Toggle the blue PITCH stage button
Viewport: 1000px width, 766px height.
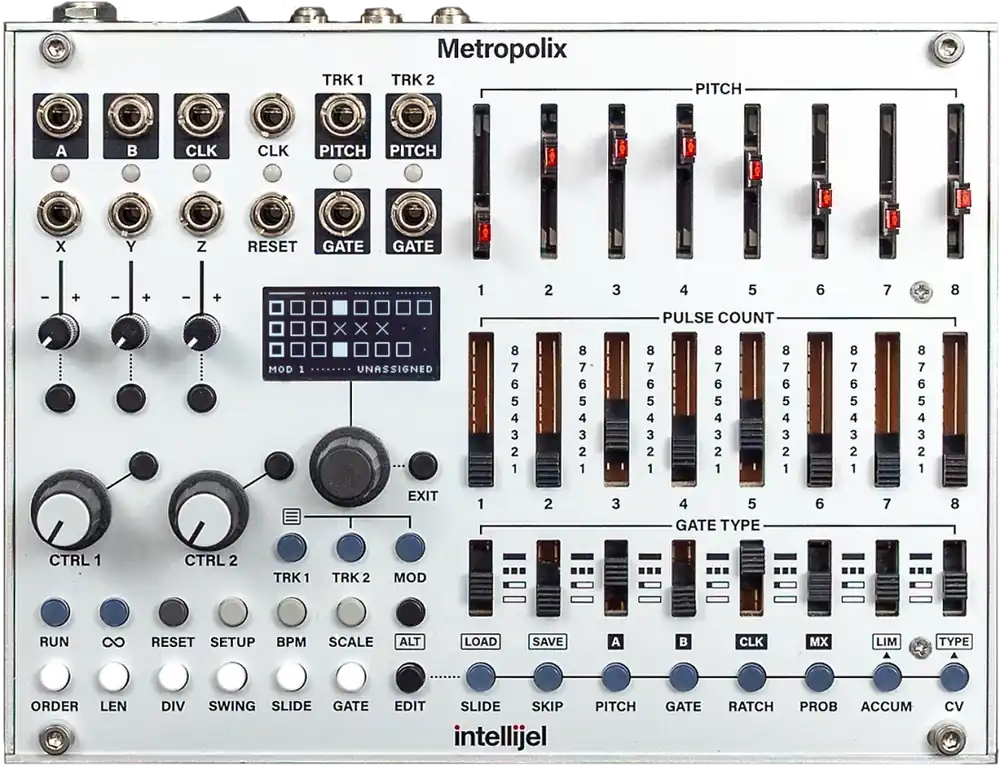coord(615,677)
